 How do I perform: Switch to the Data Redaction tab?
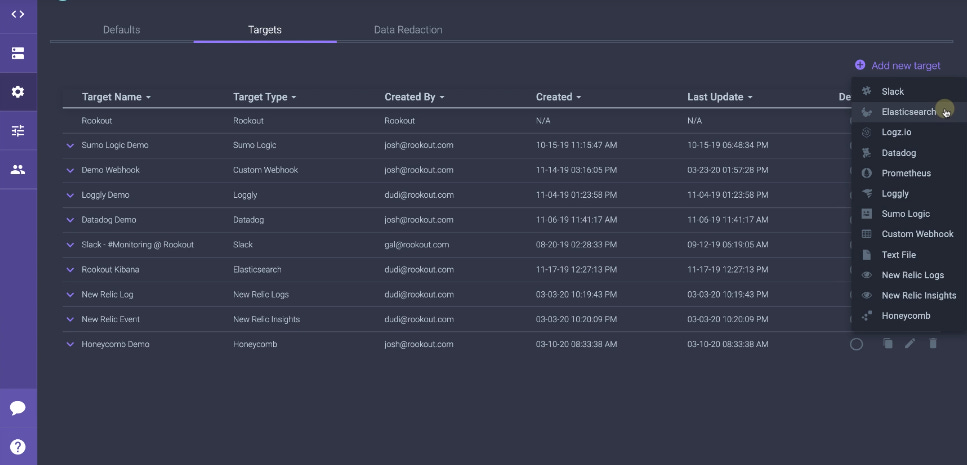click(x=408, y=30)
